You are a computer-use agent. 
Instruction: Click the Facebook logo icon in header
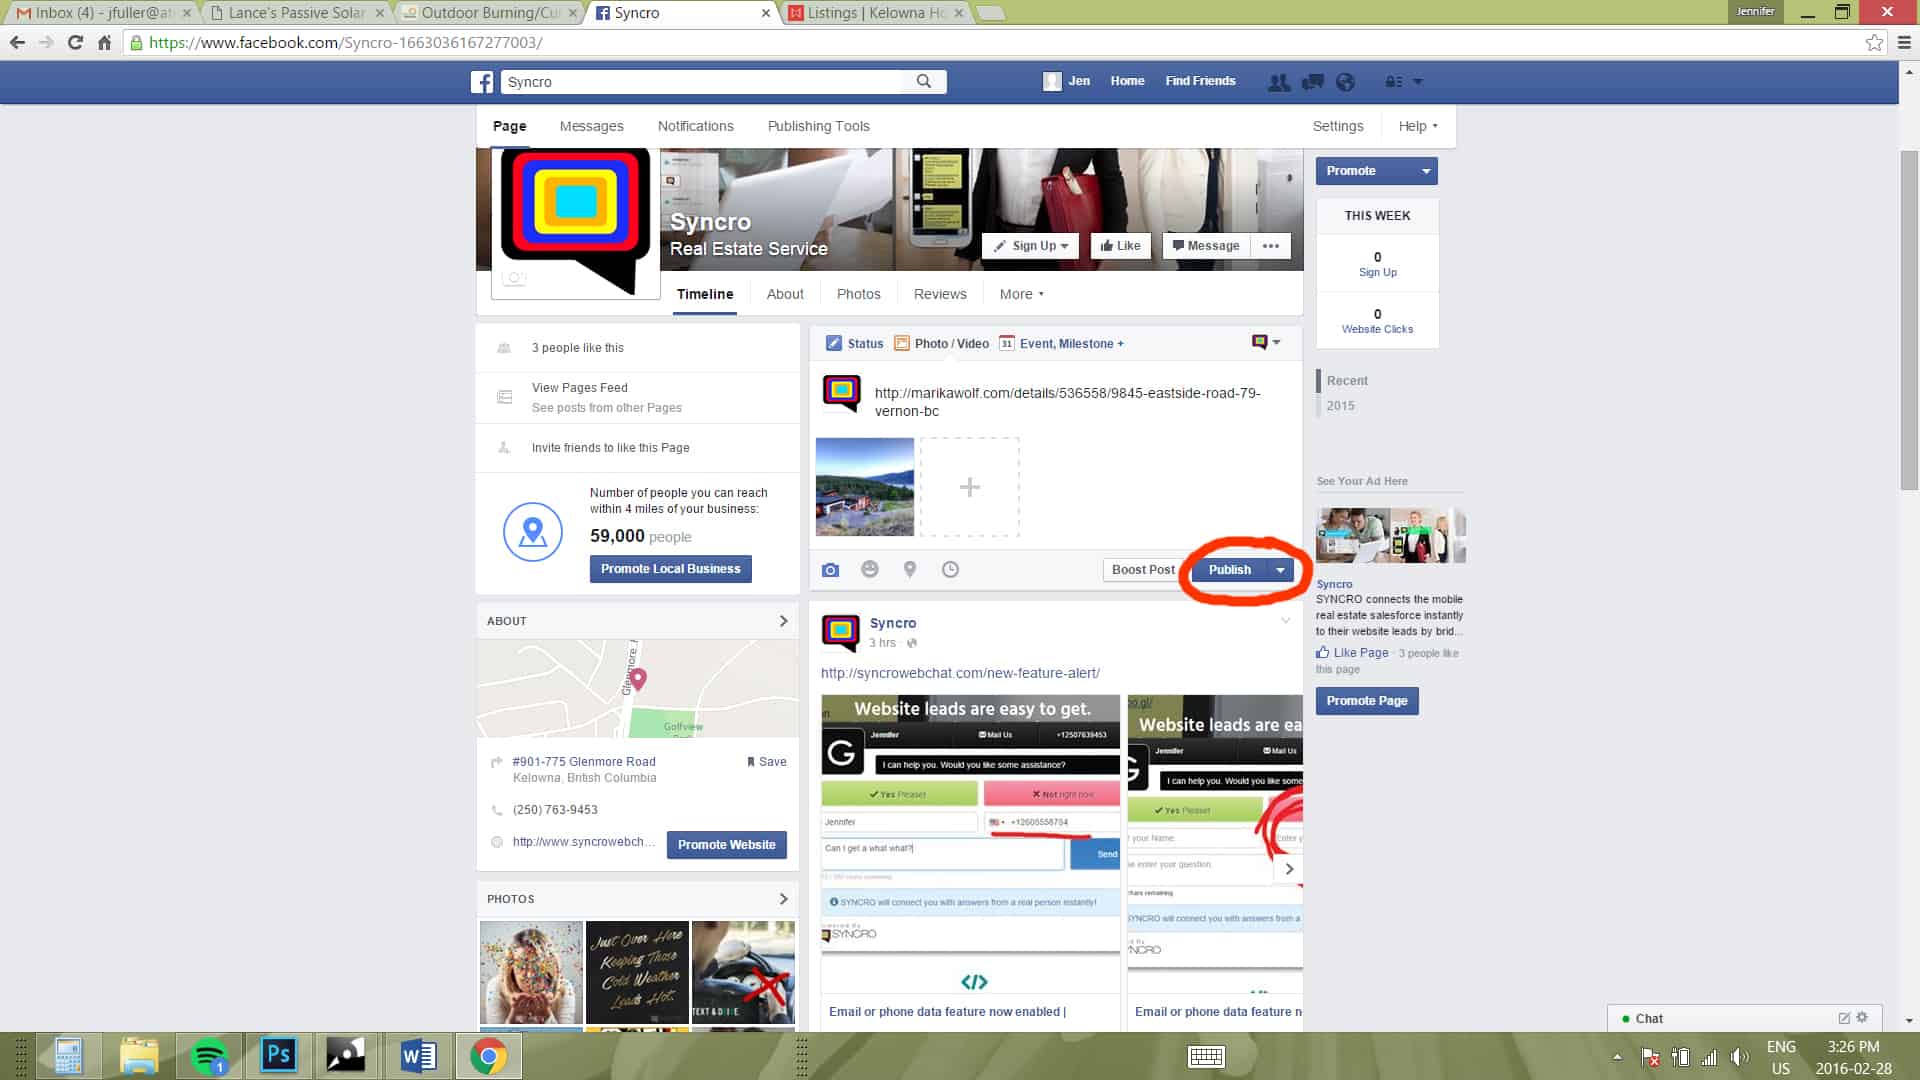[x=482, y=82]
